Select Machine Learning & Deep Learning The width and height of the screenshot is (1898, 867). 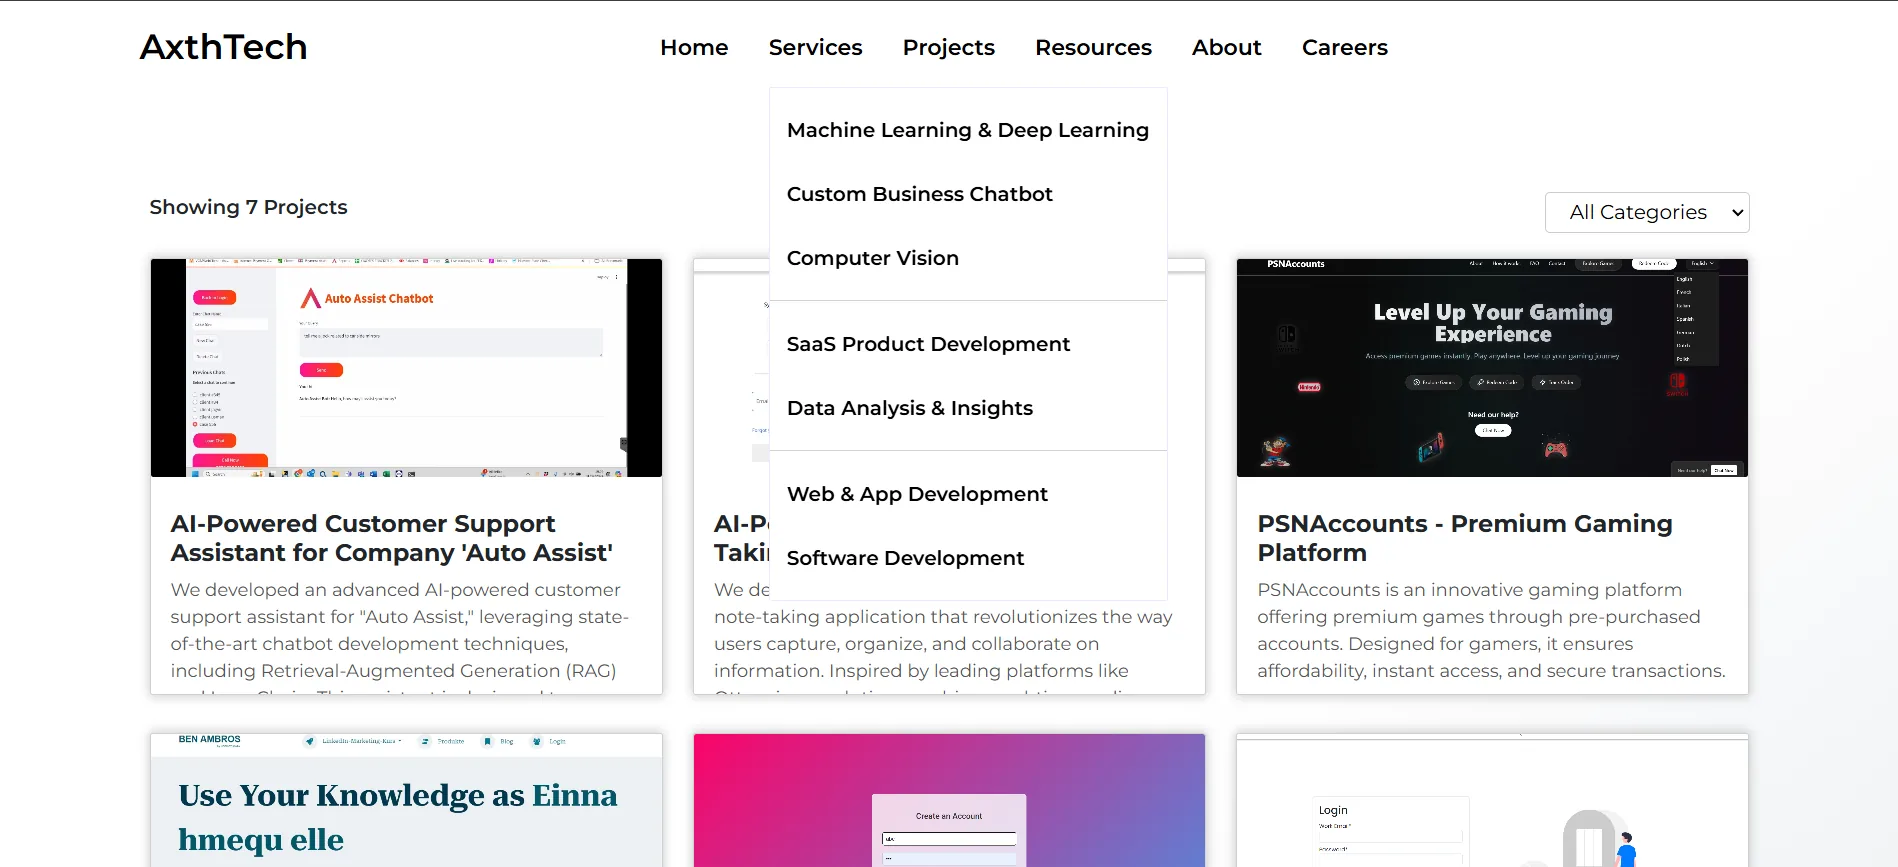coord(967,130)
